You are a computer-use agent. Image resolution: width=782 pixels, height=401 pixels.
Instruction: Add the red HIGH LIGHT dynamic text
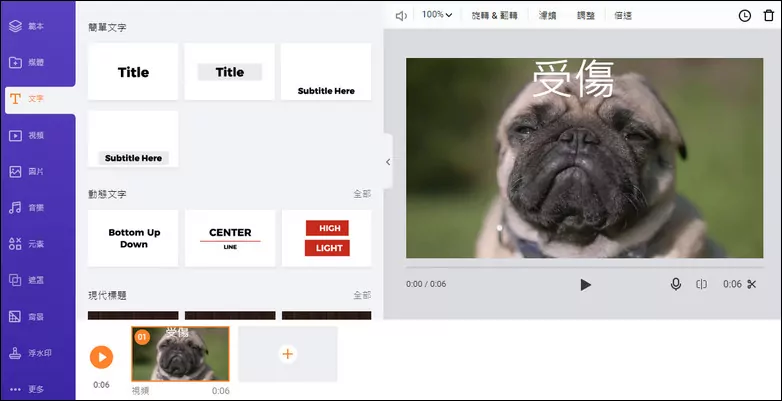327,238
